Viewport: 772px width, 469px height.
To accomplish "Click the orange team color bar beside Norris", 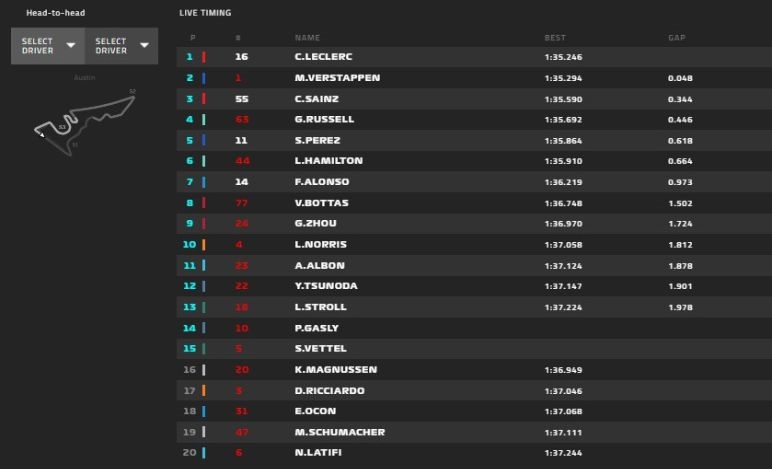I will coord(204,244).
